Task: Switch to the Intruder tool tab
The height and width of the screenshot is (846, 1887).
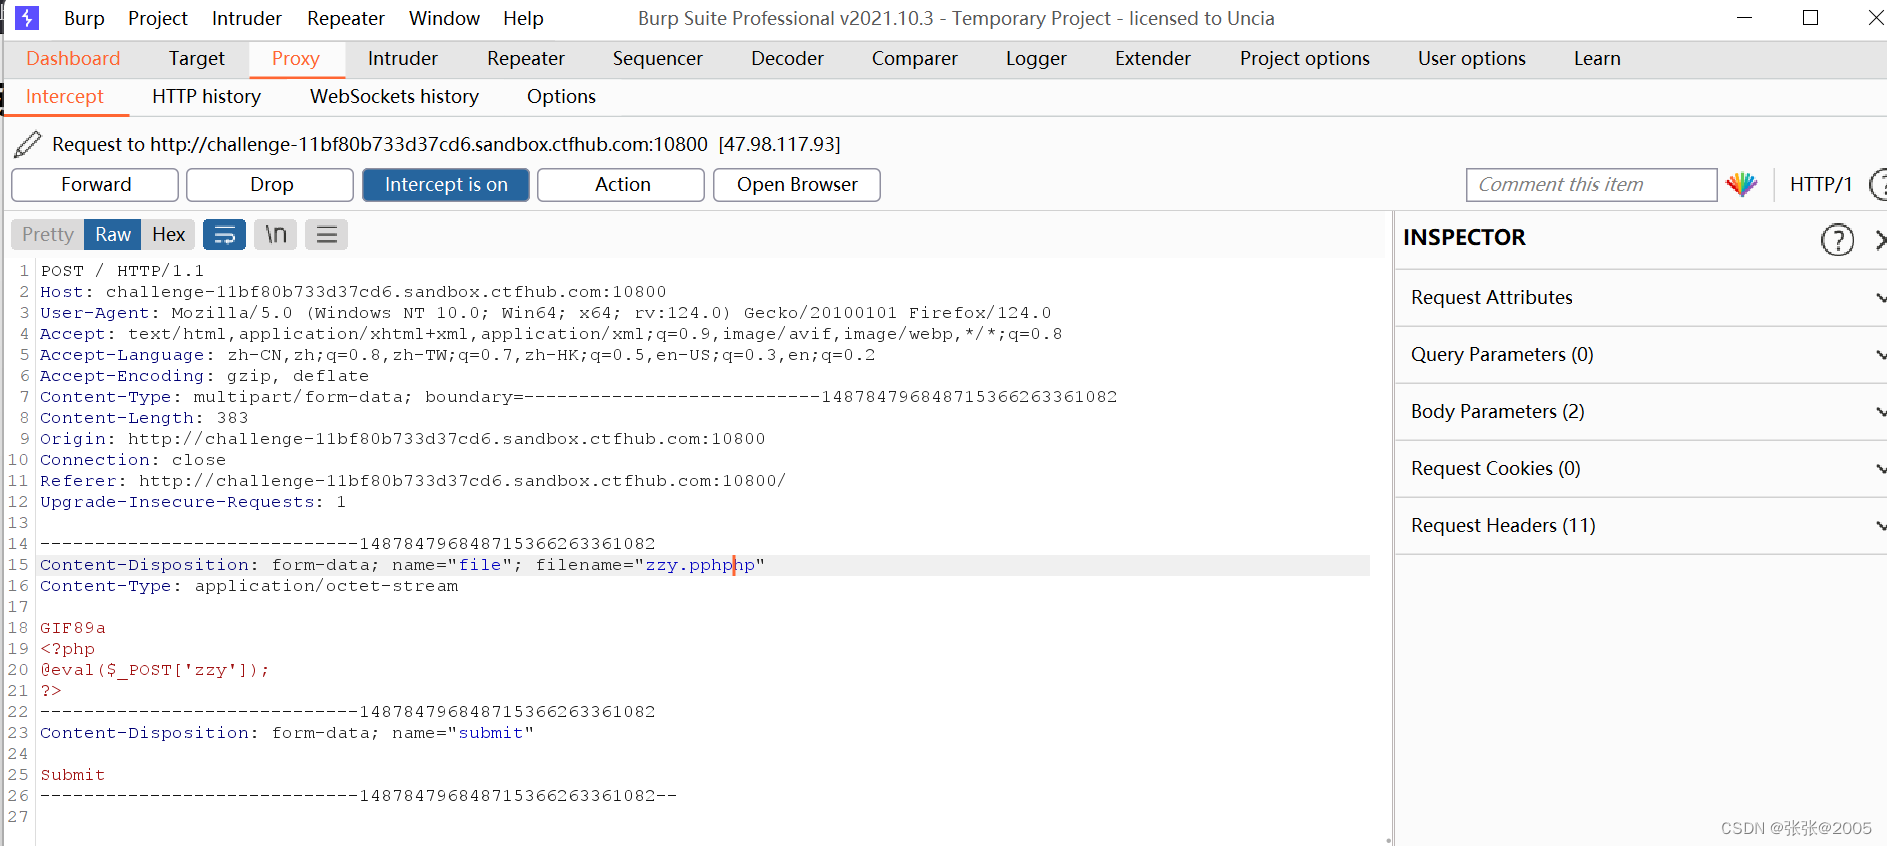Action: pyautogui.click(x=403, y=59)
